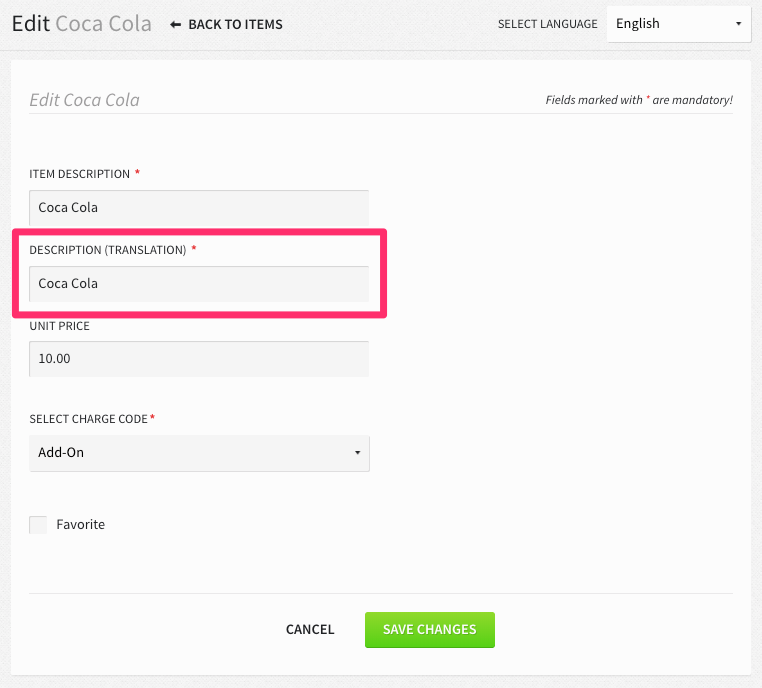
Task: Click the 'DESCRIPTION (TRANSLATION)' label
Action: (x=108, y=250)
